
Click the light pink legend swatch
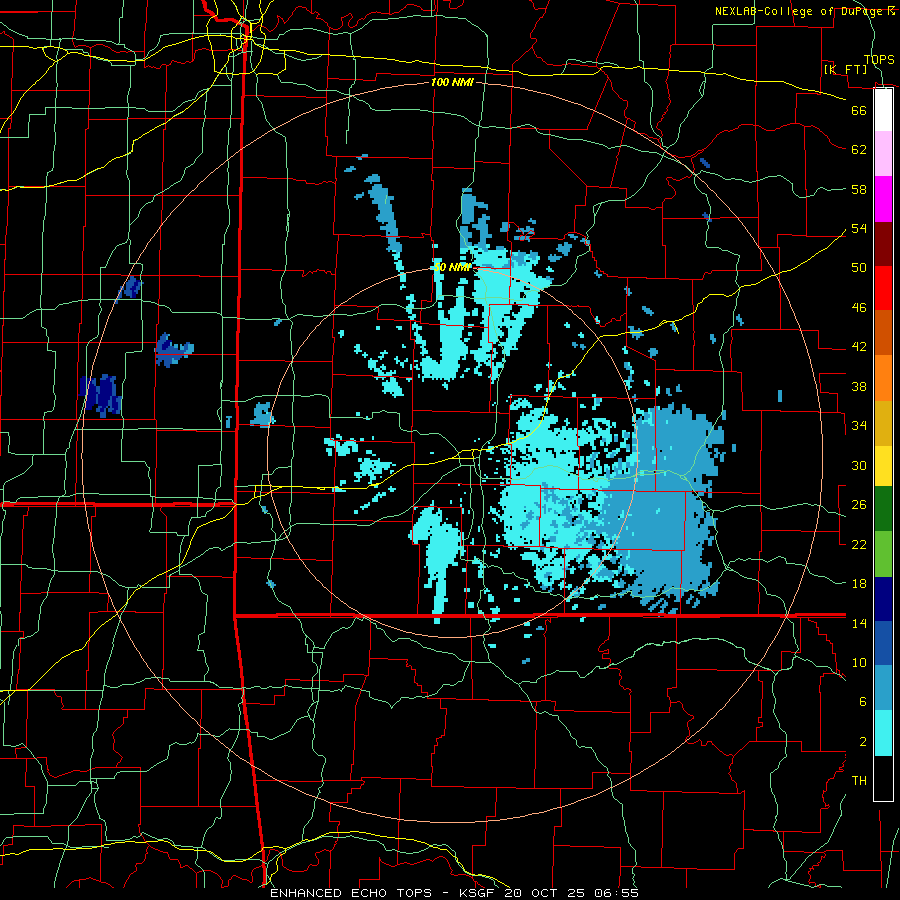[883, 154]
